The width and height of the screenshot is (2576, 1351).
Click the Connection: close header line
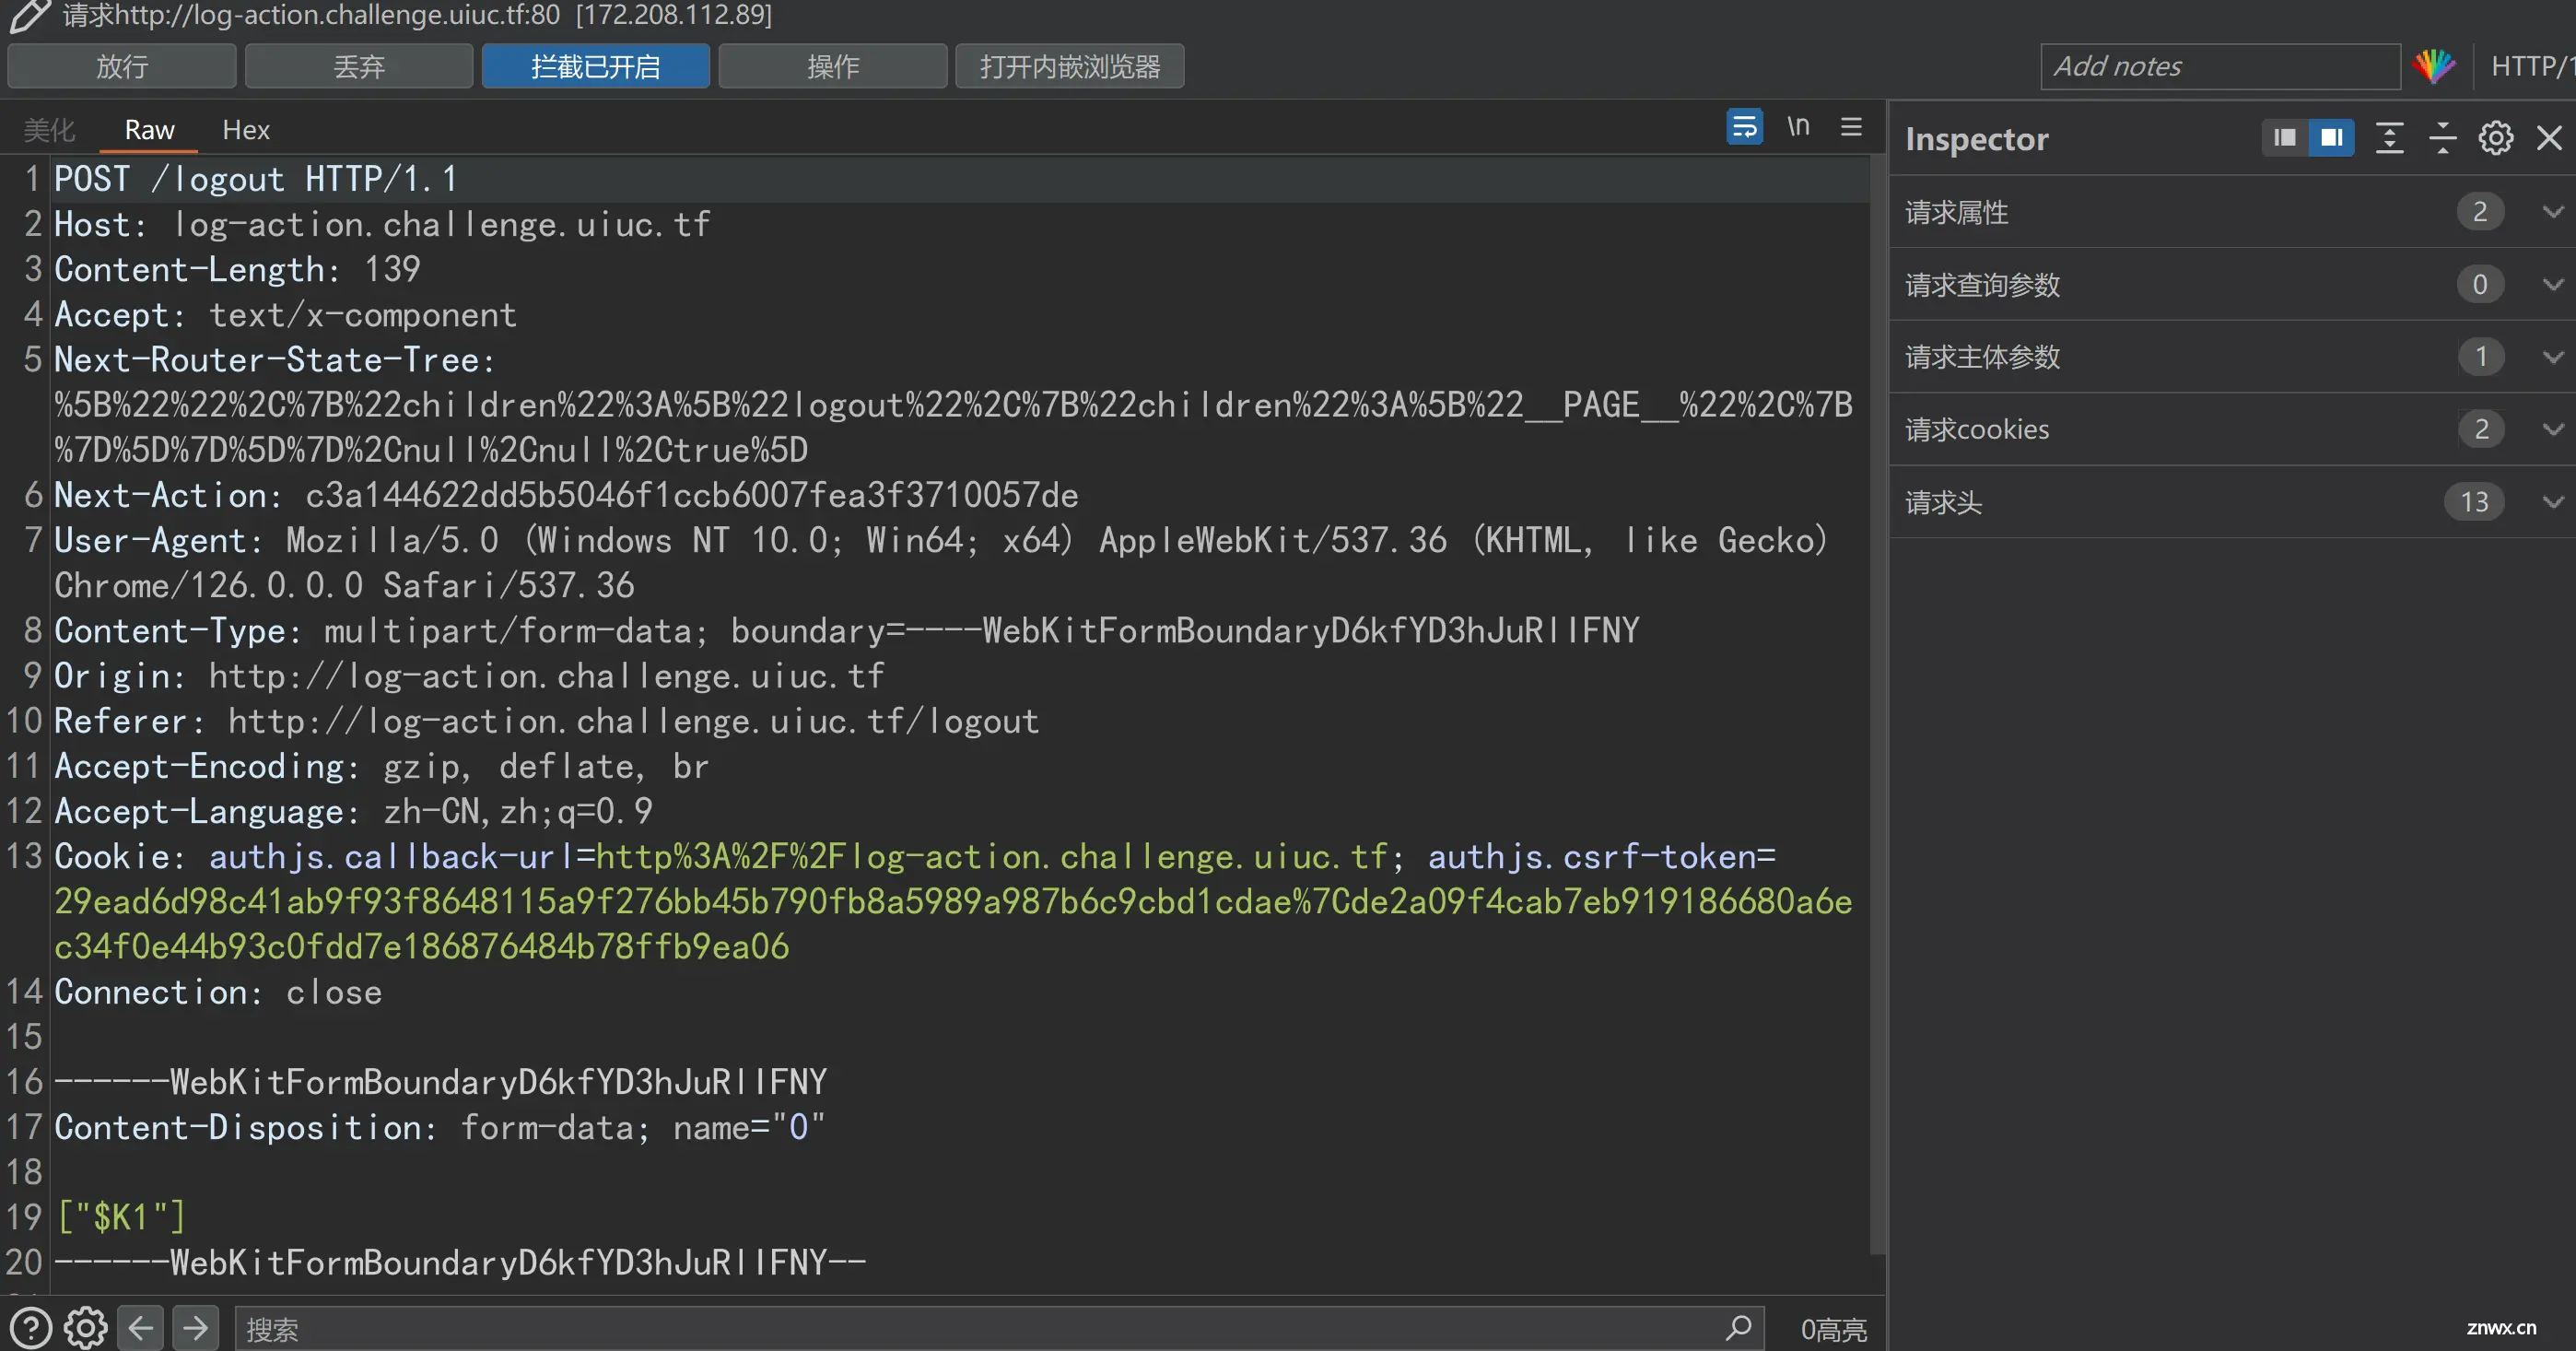coord(218,992)
